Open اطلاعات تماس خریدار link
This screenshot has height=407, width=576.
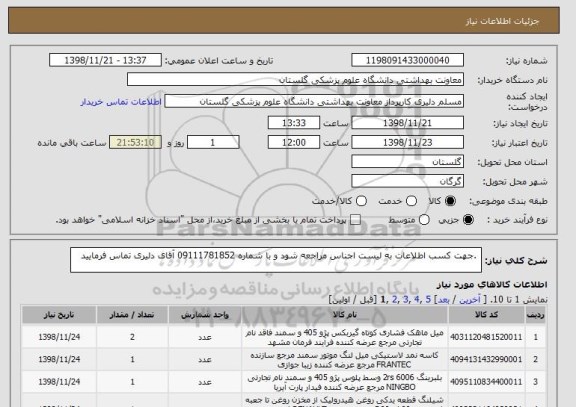(x=121, y=102)
